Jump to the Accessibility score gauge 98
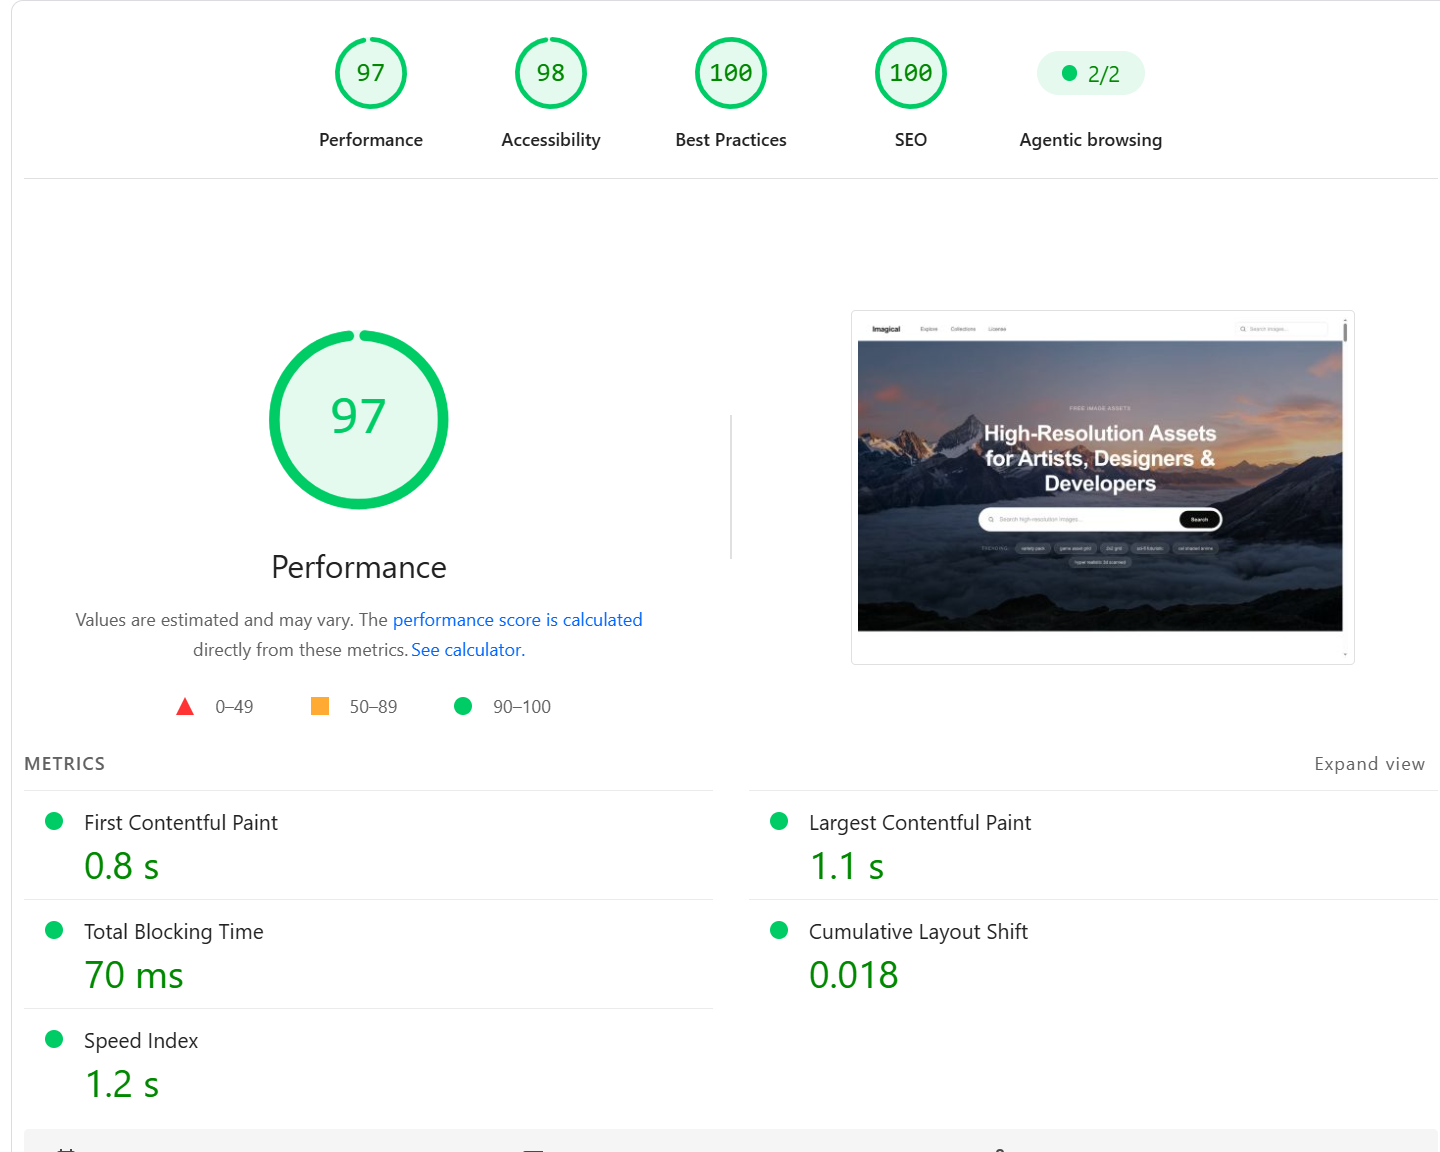The width and height of the screenshot is (1440, 1152). point(551,73)
